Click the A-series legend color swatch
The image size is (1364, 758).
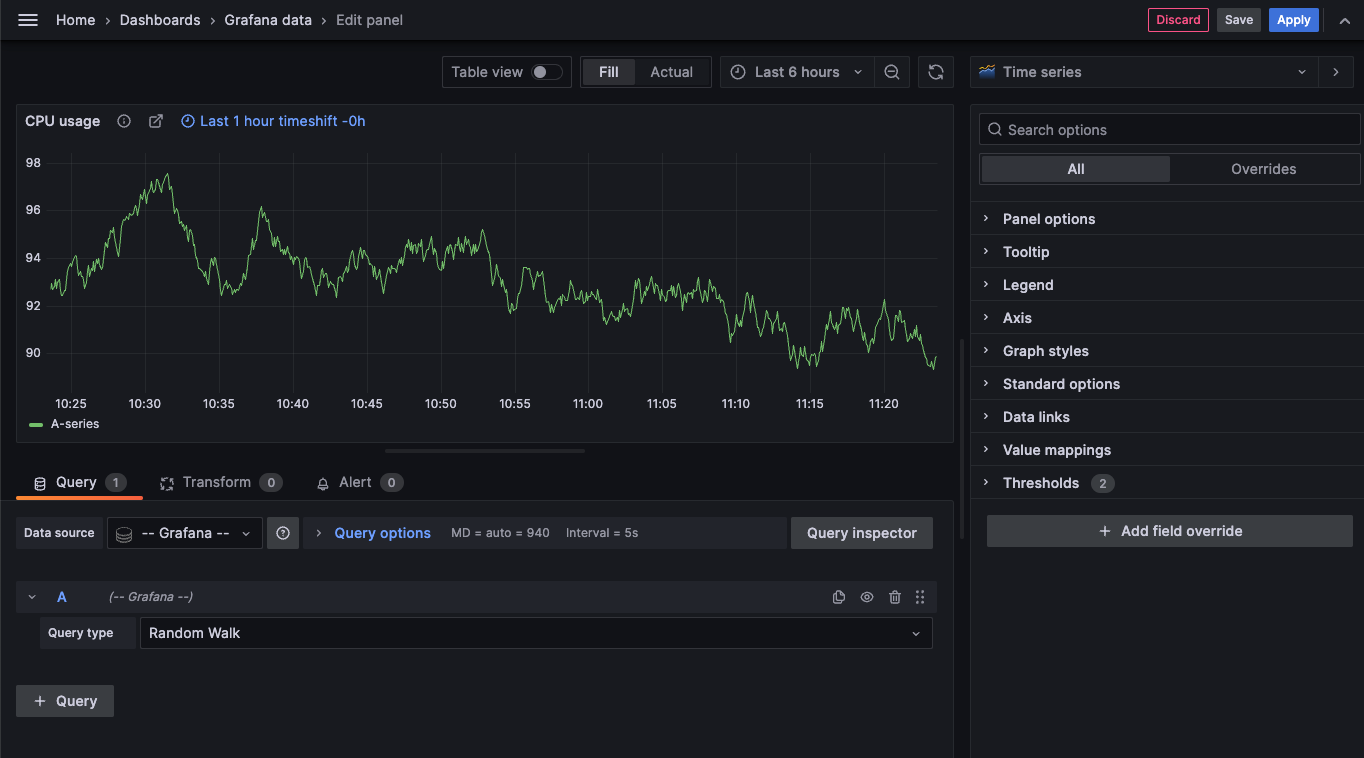(x=36, y=424)
